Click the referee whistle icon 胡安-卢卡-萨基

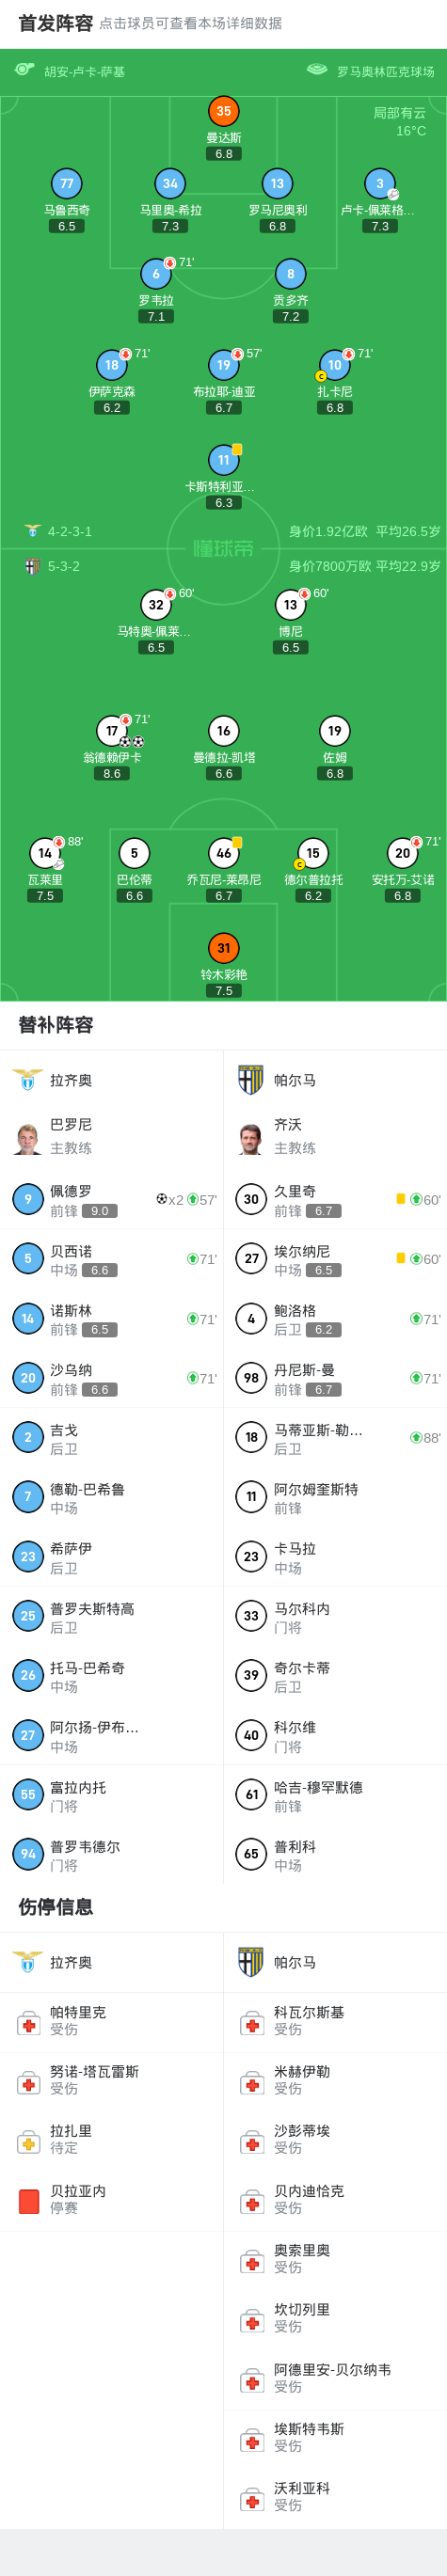click(25, 70)
